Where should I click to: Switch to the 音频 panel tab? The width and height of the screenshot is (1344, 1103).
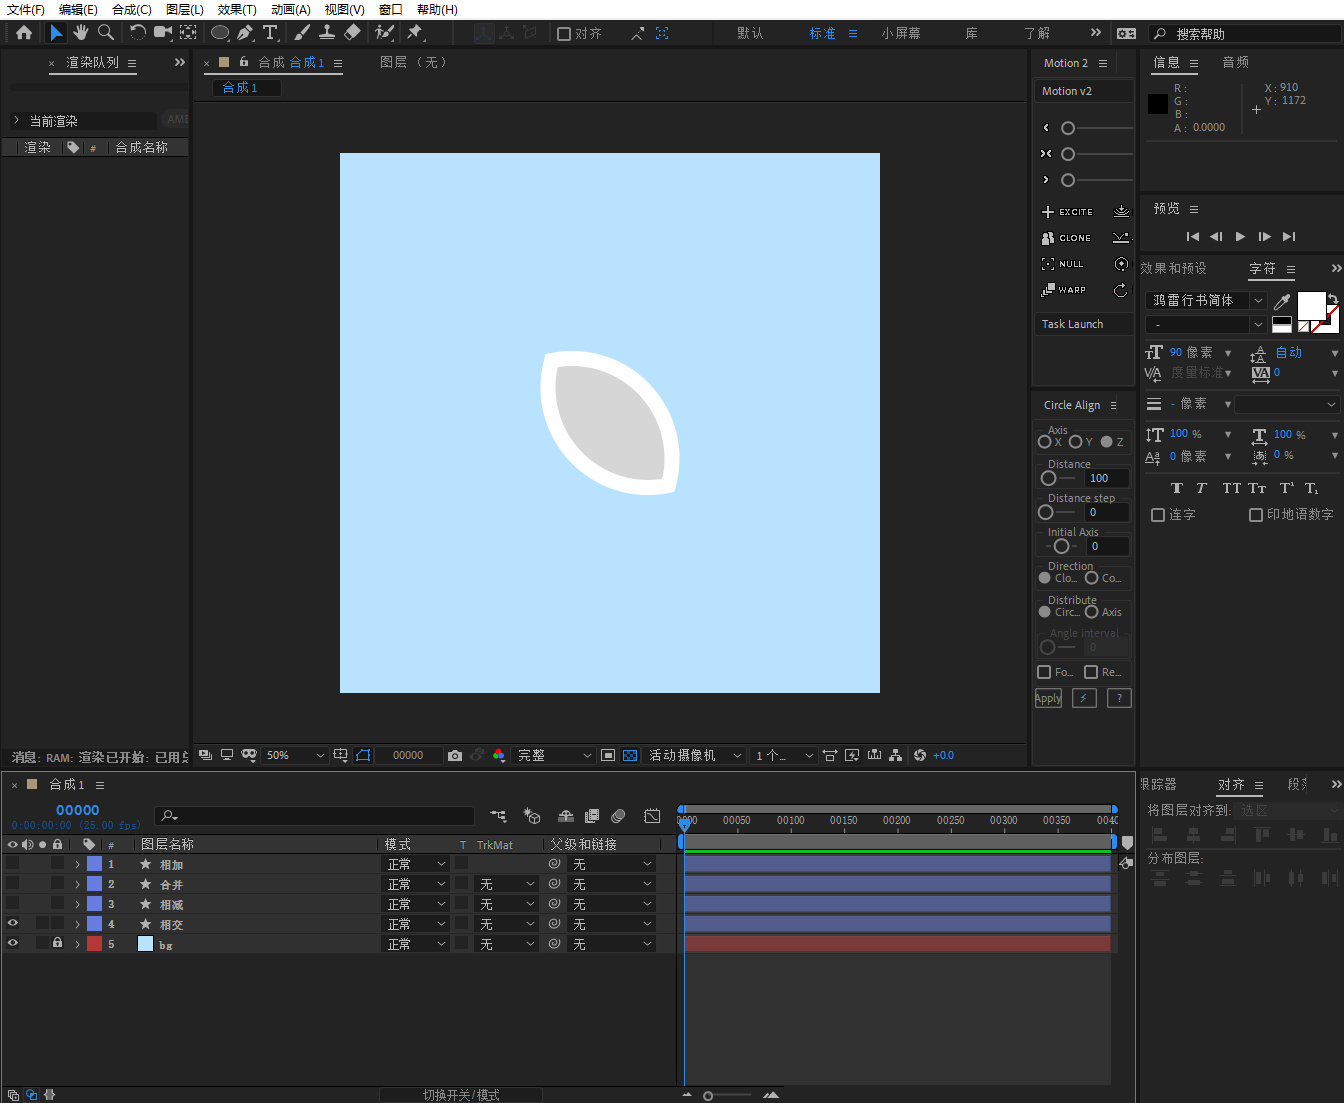[1235, 62]
